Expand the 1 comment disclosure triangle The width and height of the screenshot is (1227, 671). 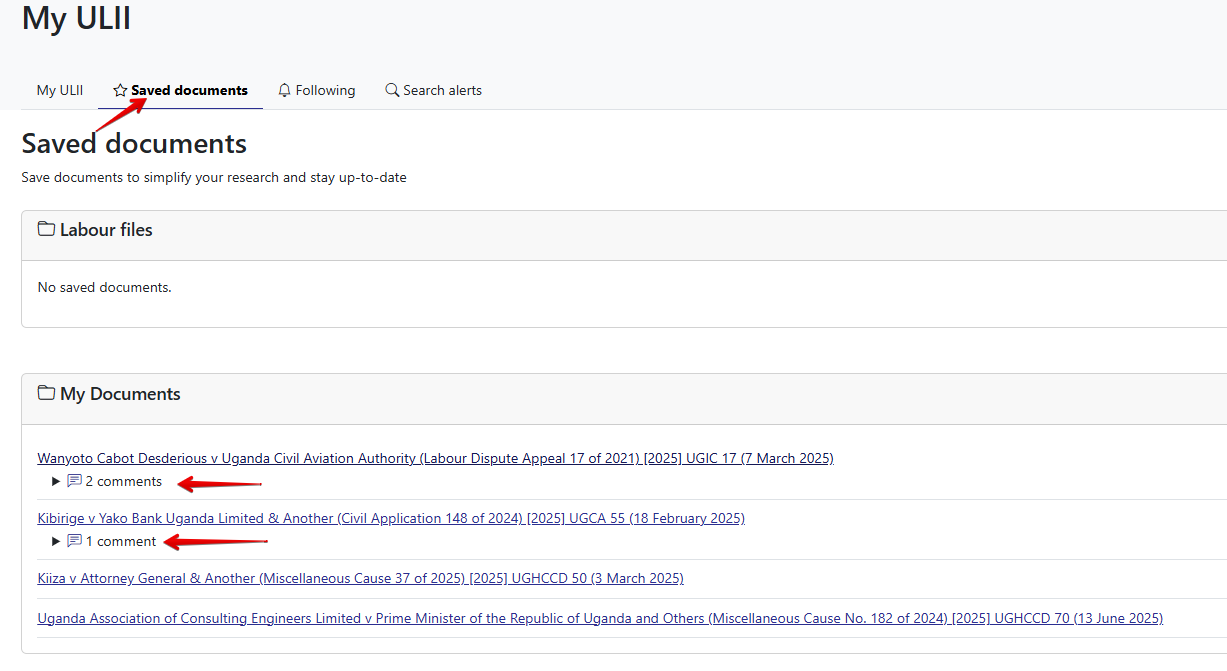(x=56, y=542)
